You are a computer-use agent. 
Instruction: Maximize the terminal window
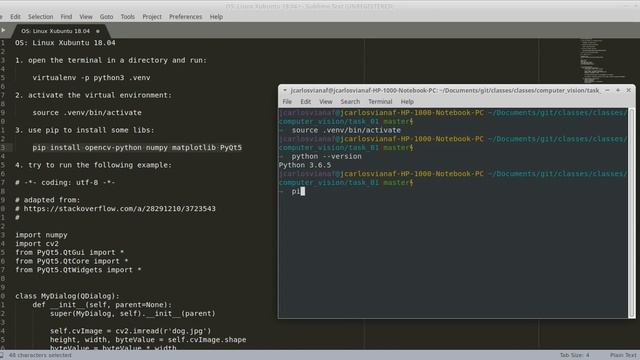(x=618, y=90)
